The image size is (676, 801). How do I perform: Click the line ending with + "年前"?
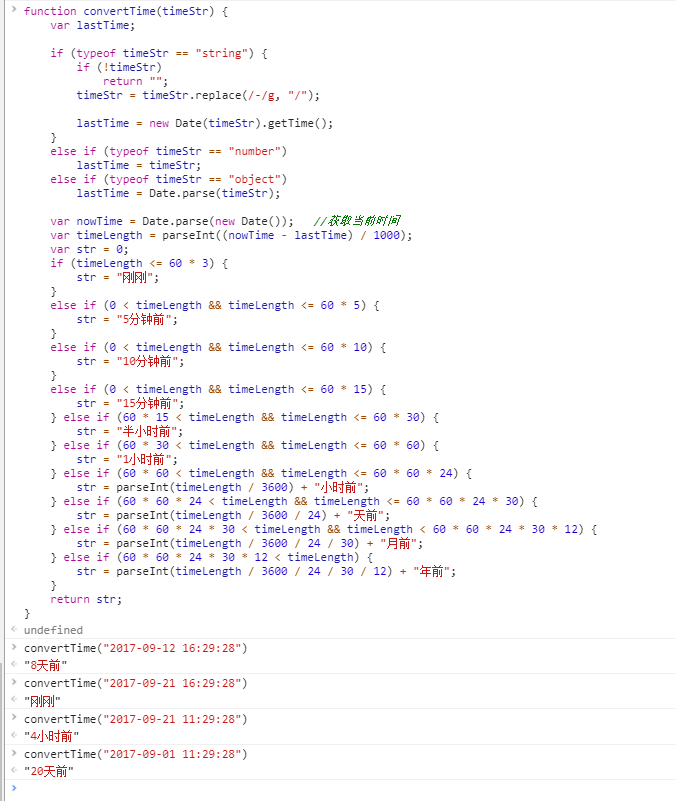point(266,572)
